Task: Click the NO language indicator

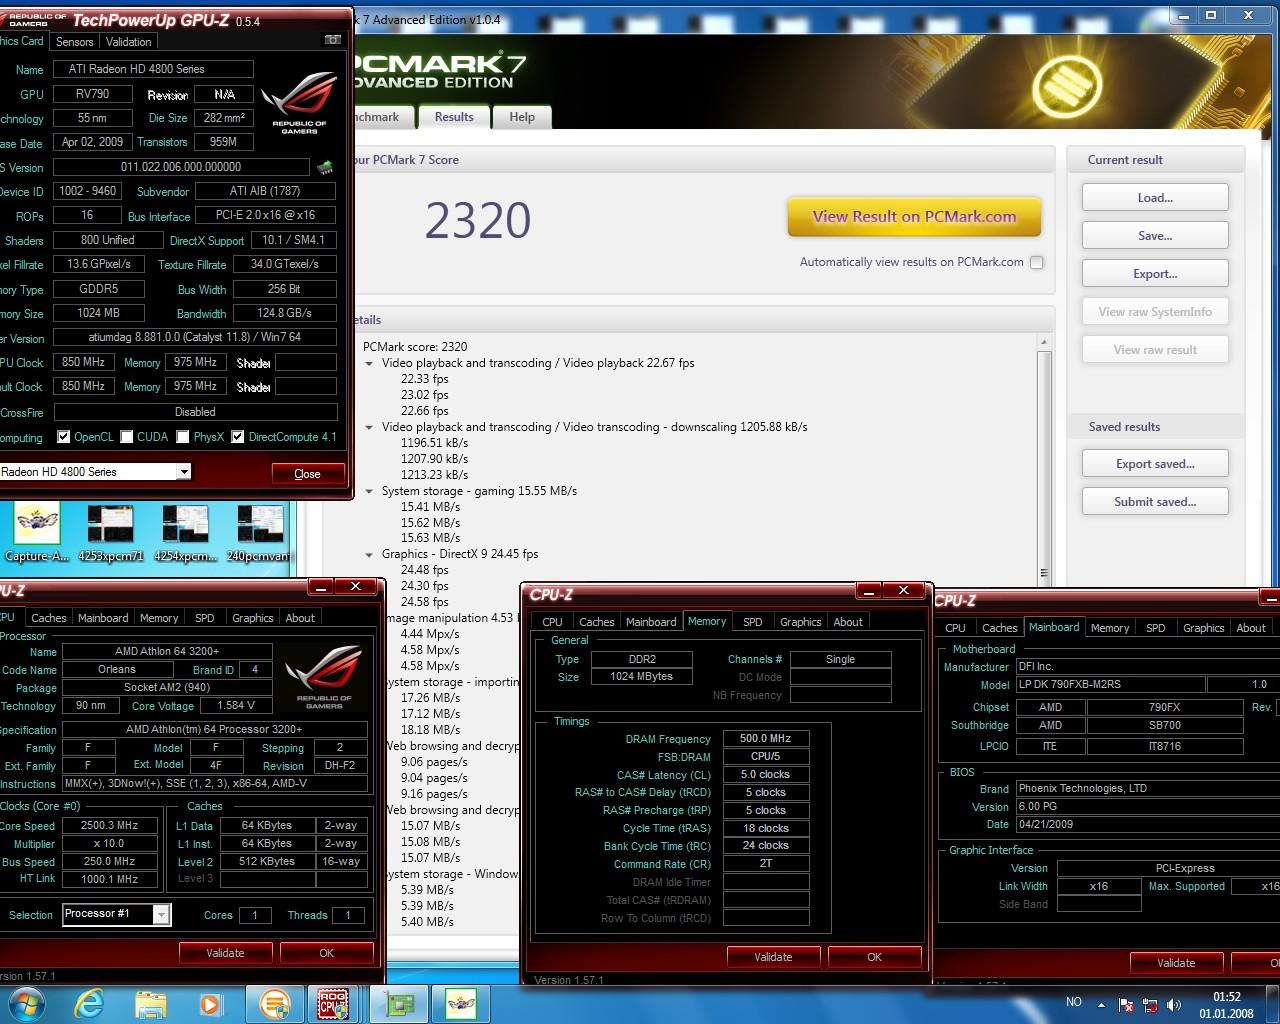Action: click(1074, 1002)
